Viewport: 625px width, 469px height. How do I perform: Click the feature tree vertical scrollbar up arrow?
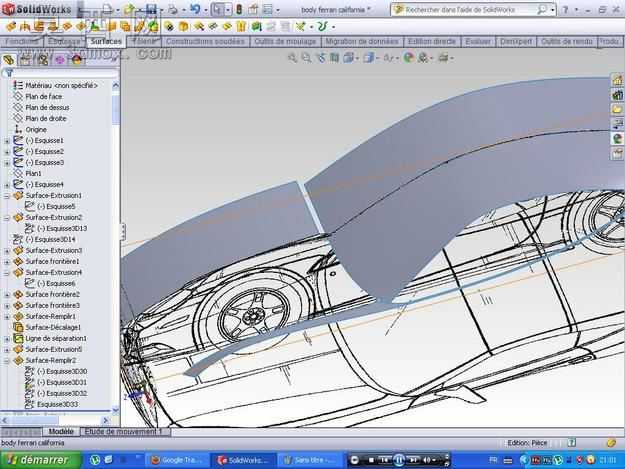(x=116, y=85)
